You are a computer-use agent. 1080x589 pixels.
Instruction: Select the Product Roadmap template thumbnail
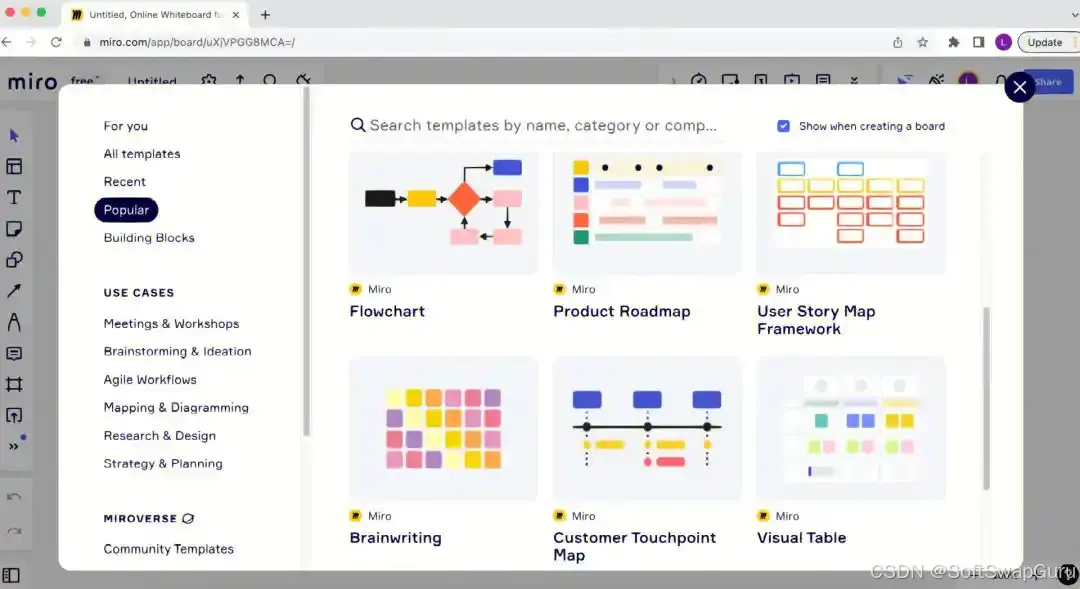point(647,213)
